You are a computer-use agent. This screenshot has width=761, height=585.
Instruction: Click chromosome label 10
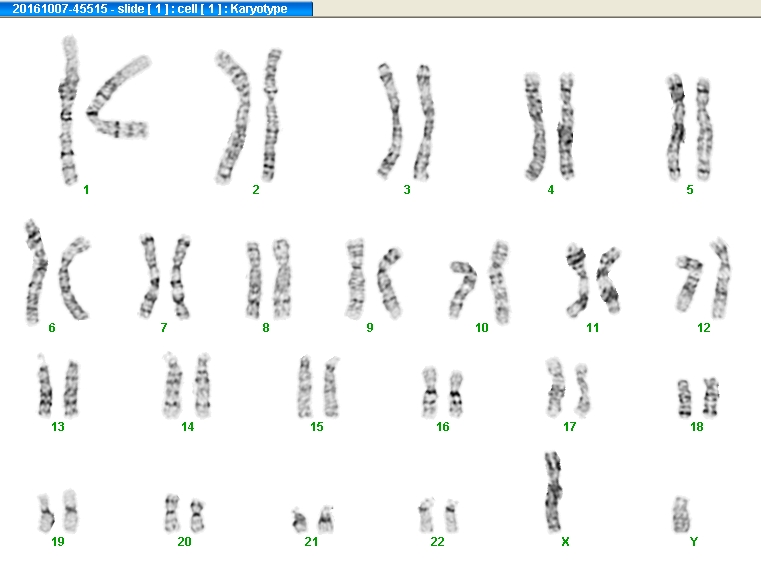click(481, 328)
